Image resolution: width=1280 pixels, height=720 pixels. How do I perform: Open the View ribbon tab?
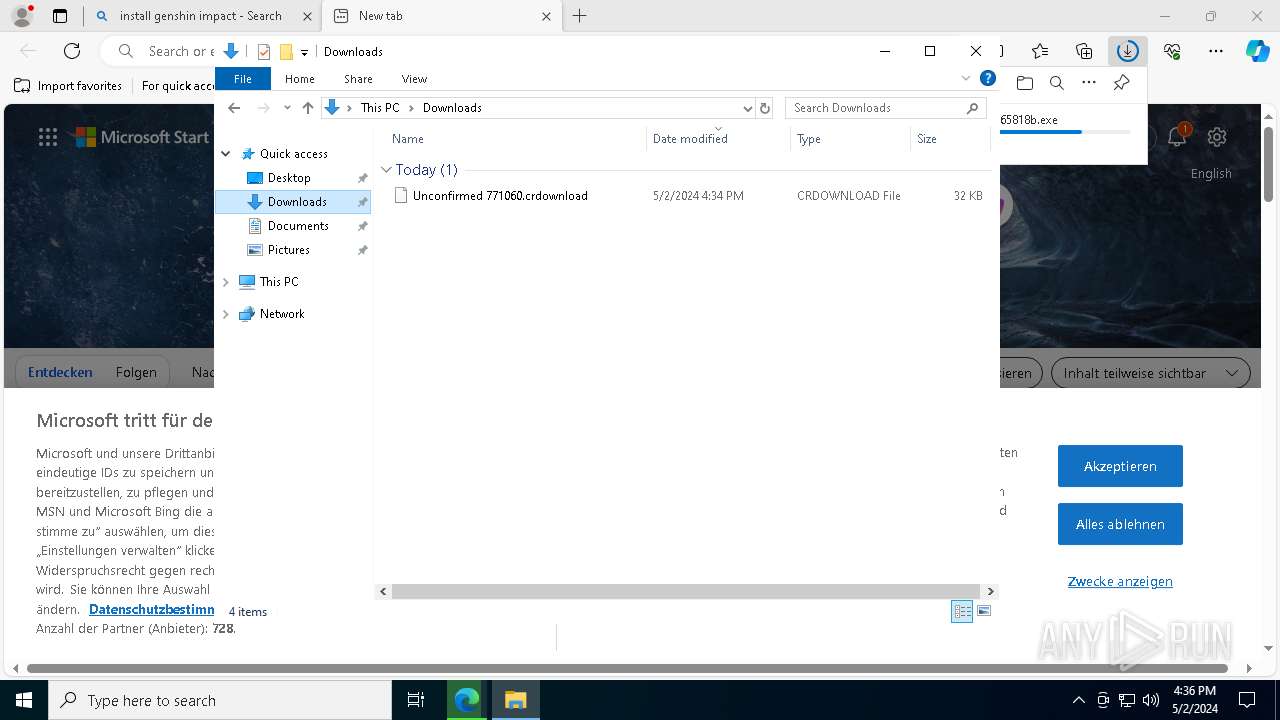(414, 79)
